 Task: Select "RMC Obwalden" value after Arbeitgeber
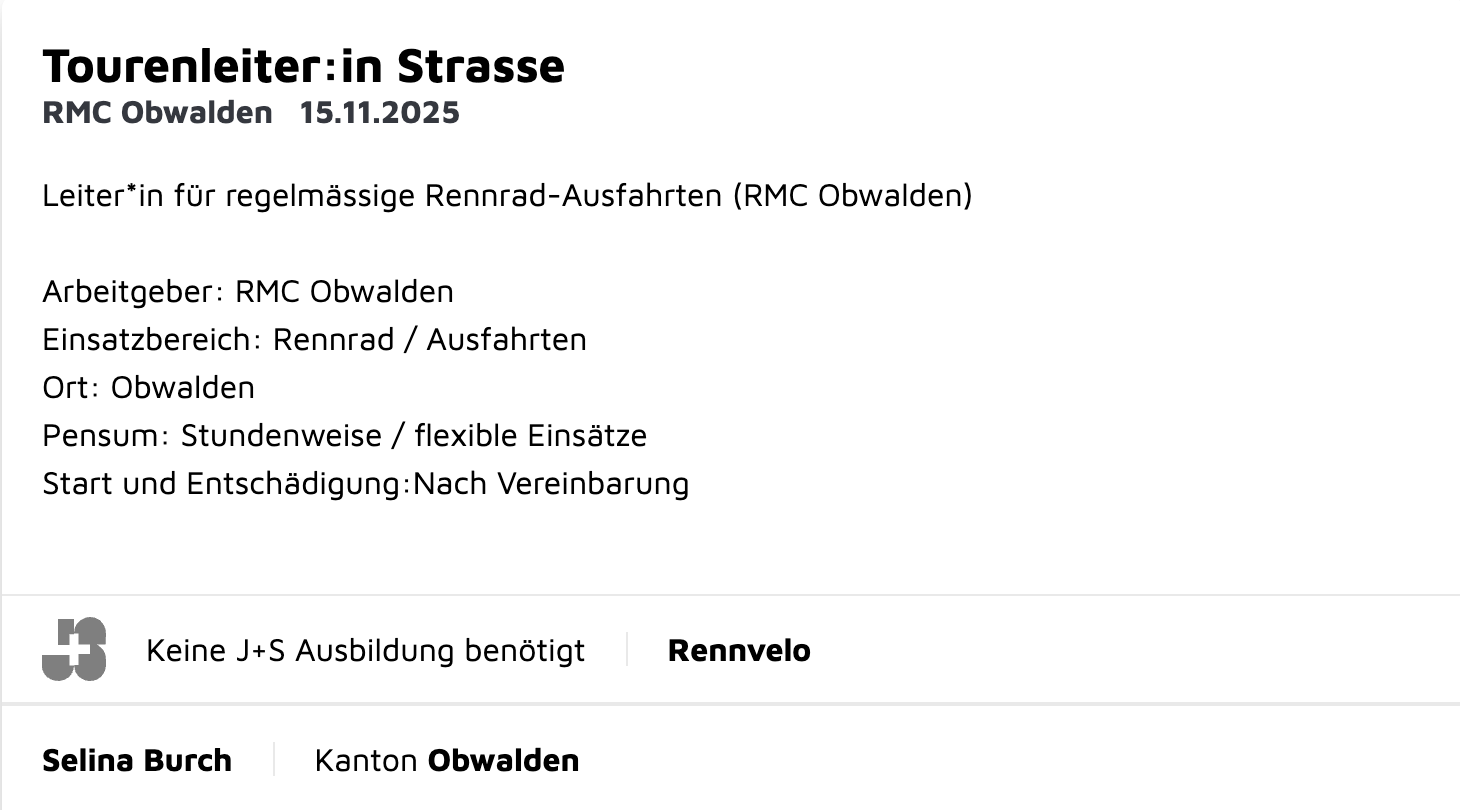tap(344, 292)
